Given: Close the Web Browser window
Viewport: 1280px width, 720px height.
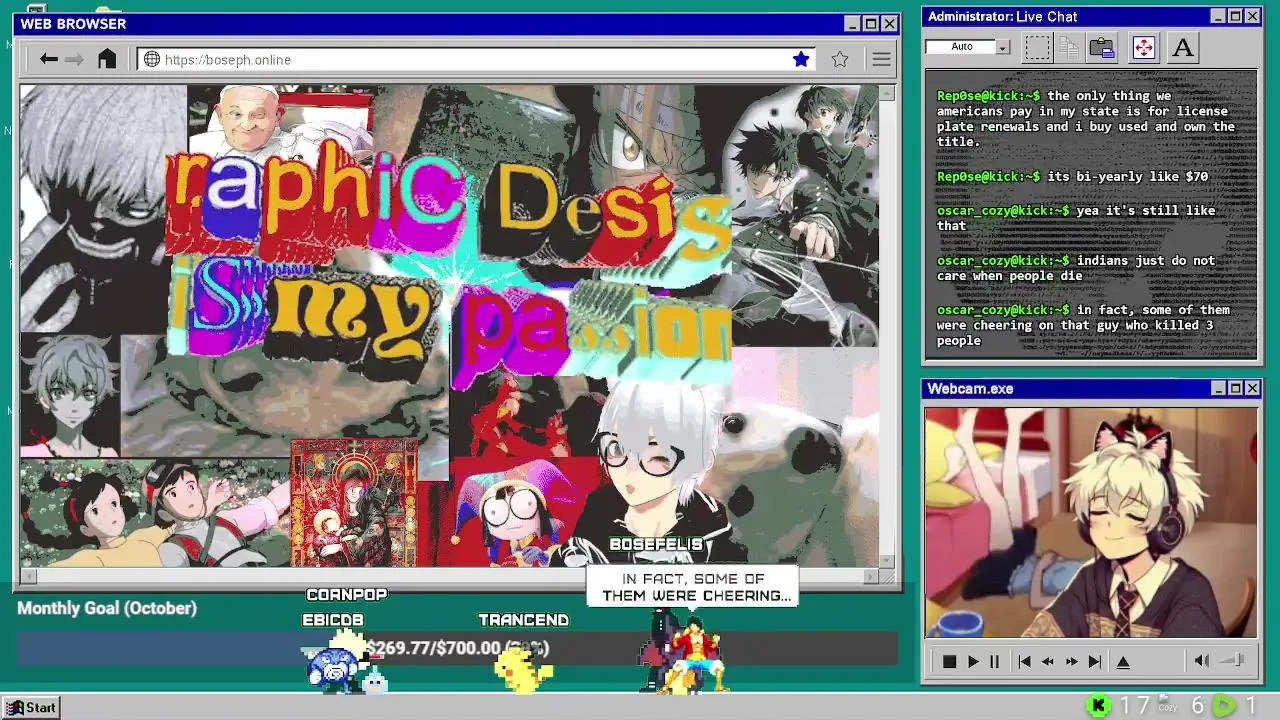Looking at the screenshot, I should tap(889, 24).
